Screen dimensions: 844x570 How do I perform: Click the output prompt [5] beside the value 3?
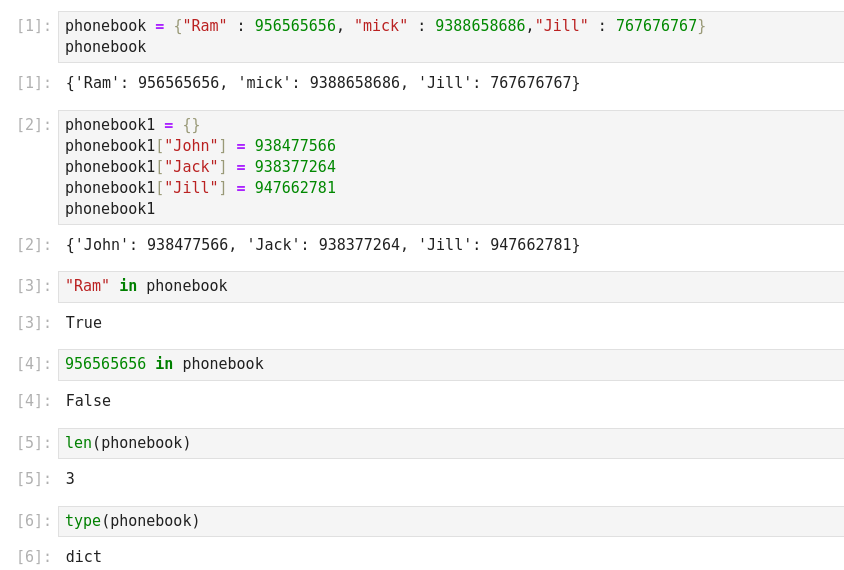(33, 479)
